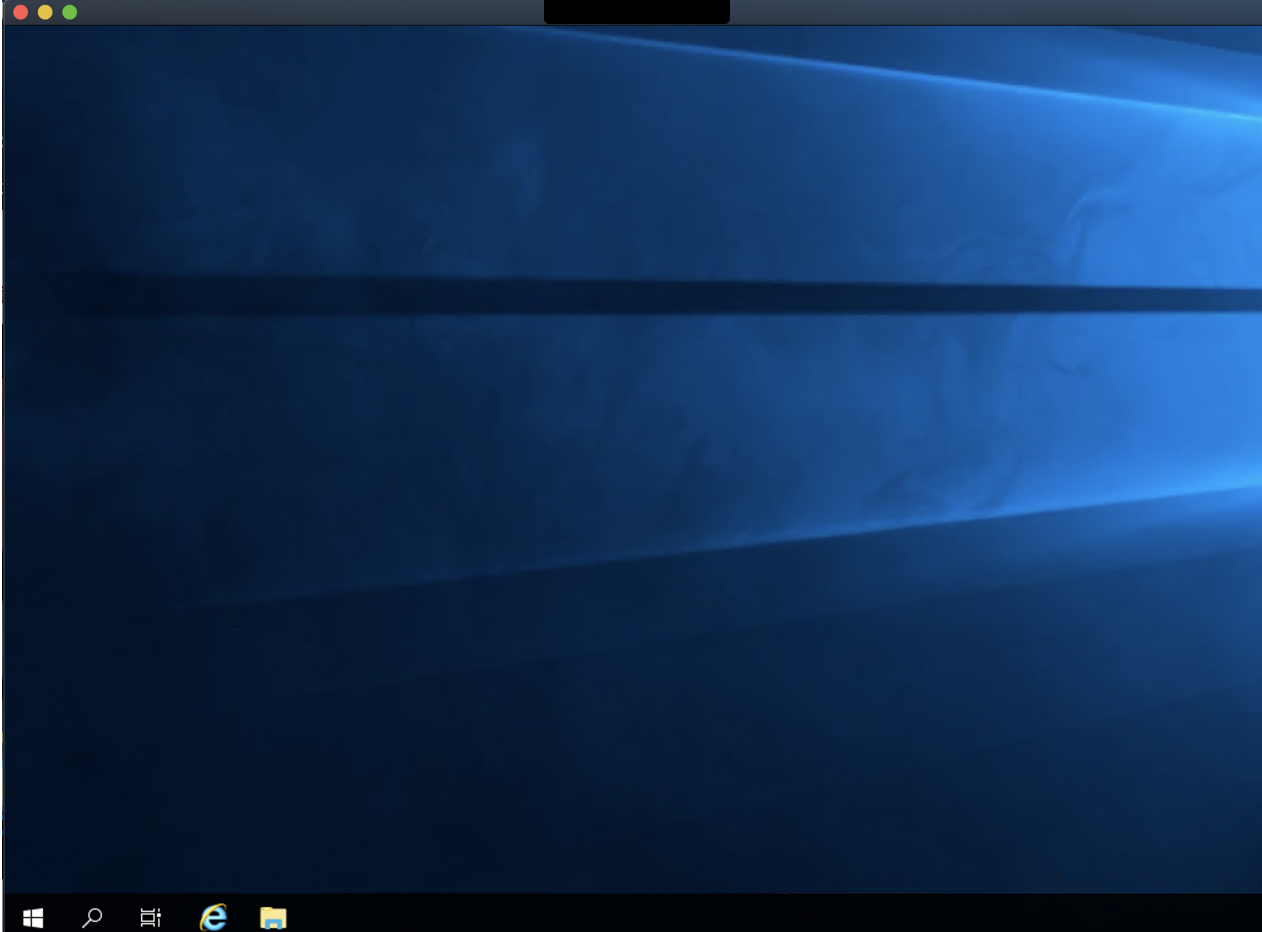The image size is (1262, 932).
Task: Open Task View on the taskbar
Action: point(151,917)
